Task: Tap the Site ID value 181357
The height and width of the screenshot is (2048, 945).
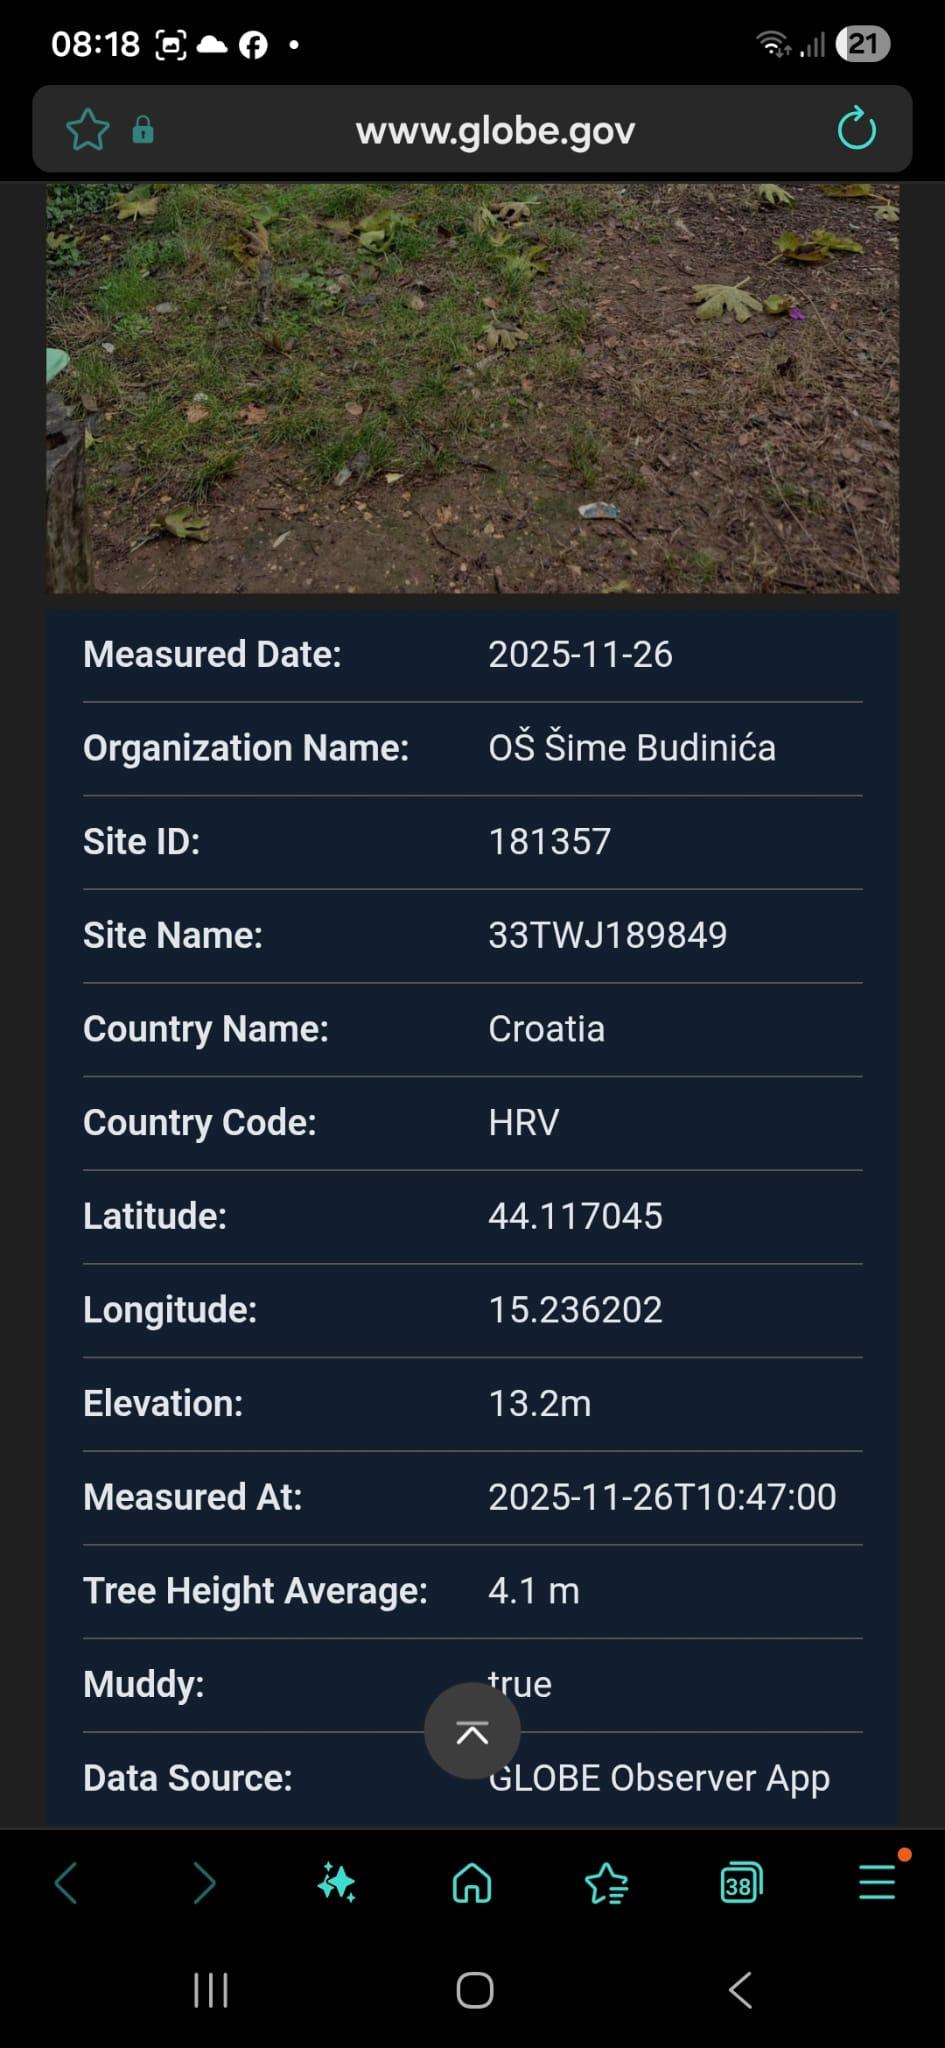Action: pyautogui.click(x=549, y=842)
